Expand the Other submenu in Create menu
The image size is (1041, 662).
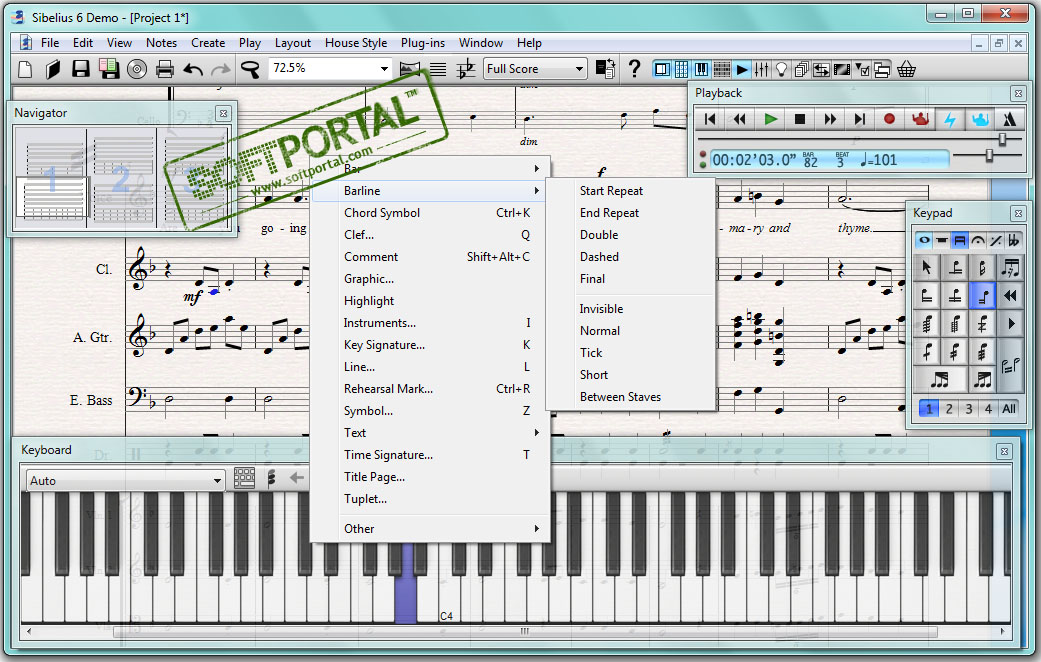[430, 529]
